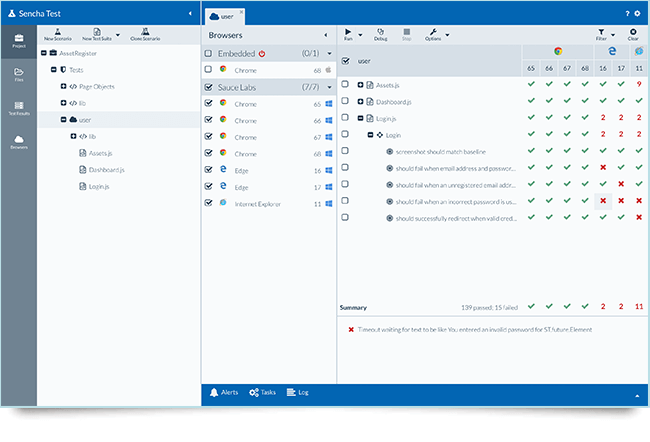Screen dimensions: 650x442
Task: Collapse the Sauce Labs group arrow
Action: 330,87
